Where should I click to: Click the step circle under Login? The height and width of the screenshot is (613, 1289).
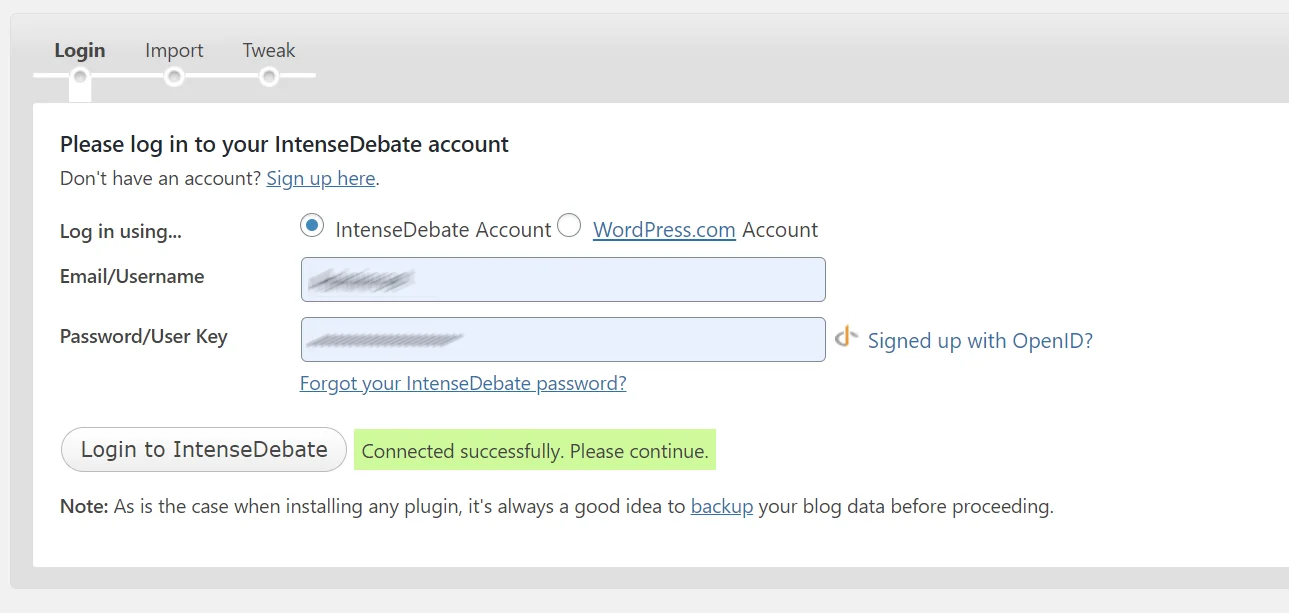[80, 76]
